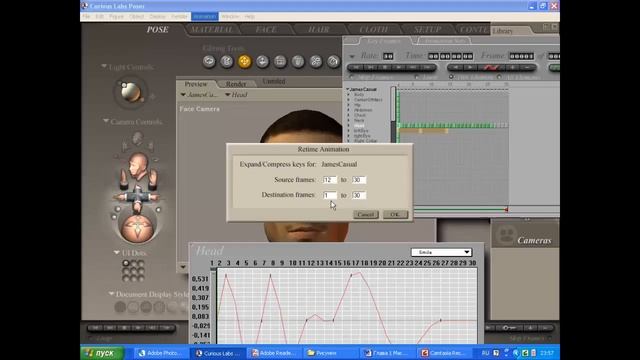Image resolution: width=640 pixels, height=360 pixels.
Task: Click the Destination frames end field
Action: tap(359, 195)
